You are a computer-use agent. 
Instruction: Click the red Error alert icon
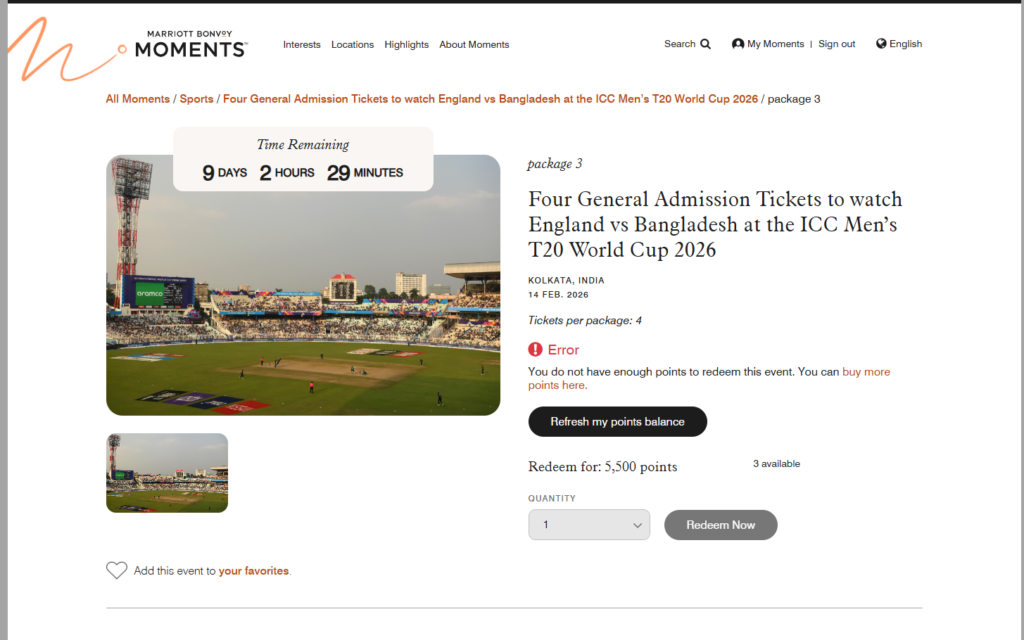536,349
